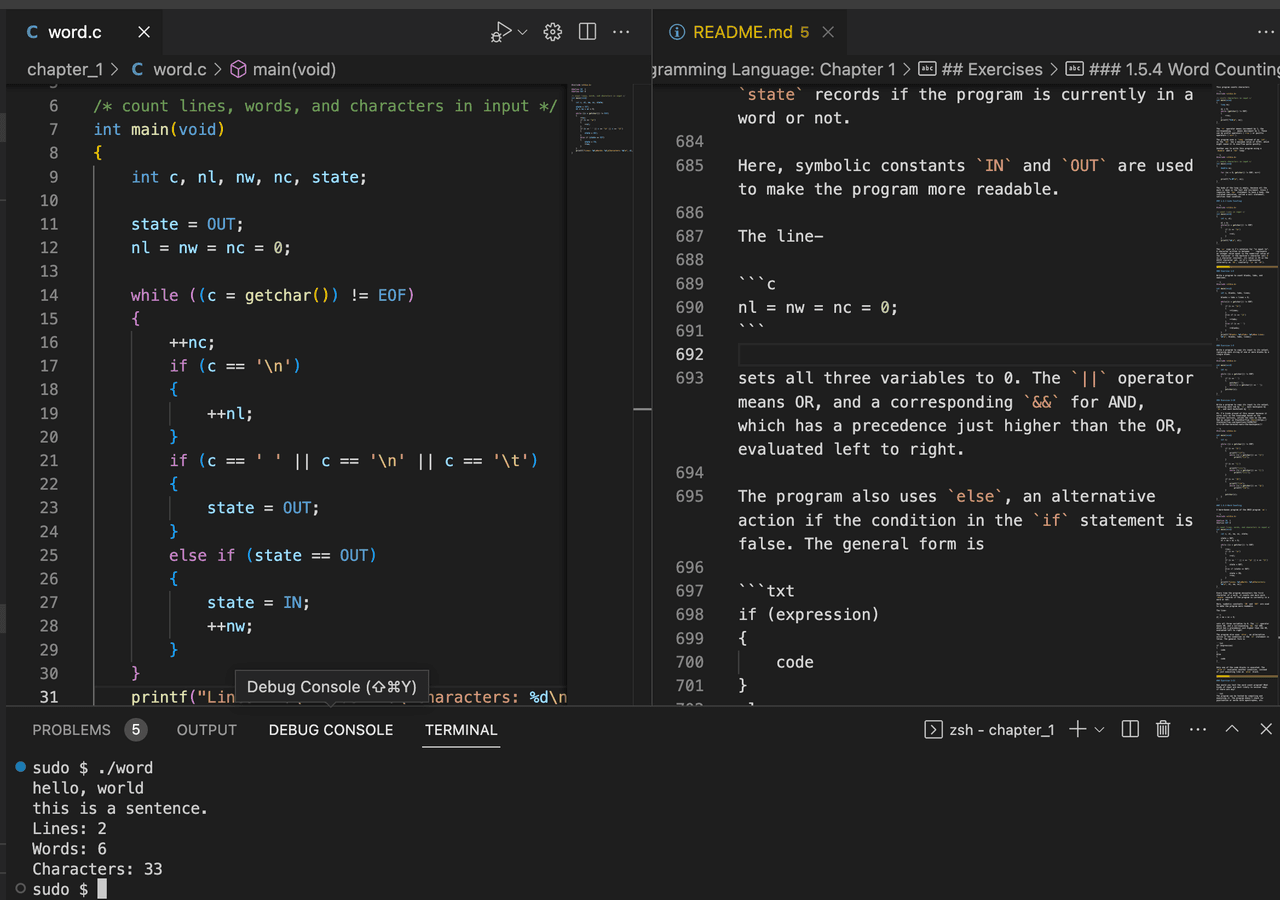
Task: Open More Actions for the word.c editor group
Action: click(x=621, y=32)
